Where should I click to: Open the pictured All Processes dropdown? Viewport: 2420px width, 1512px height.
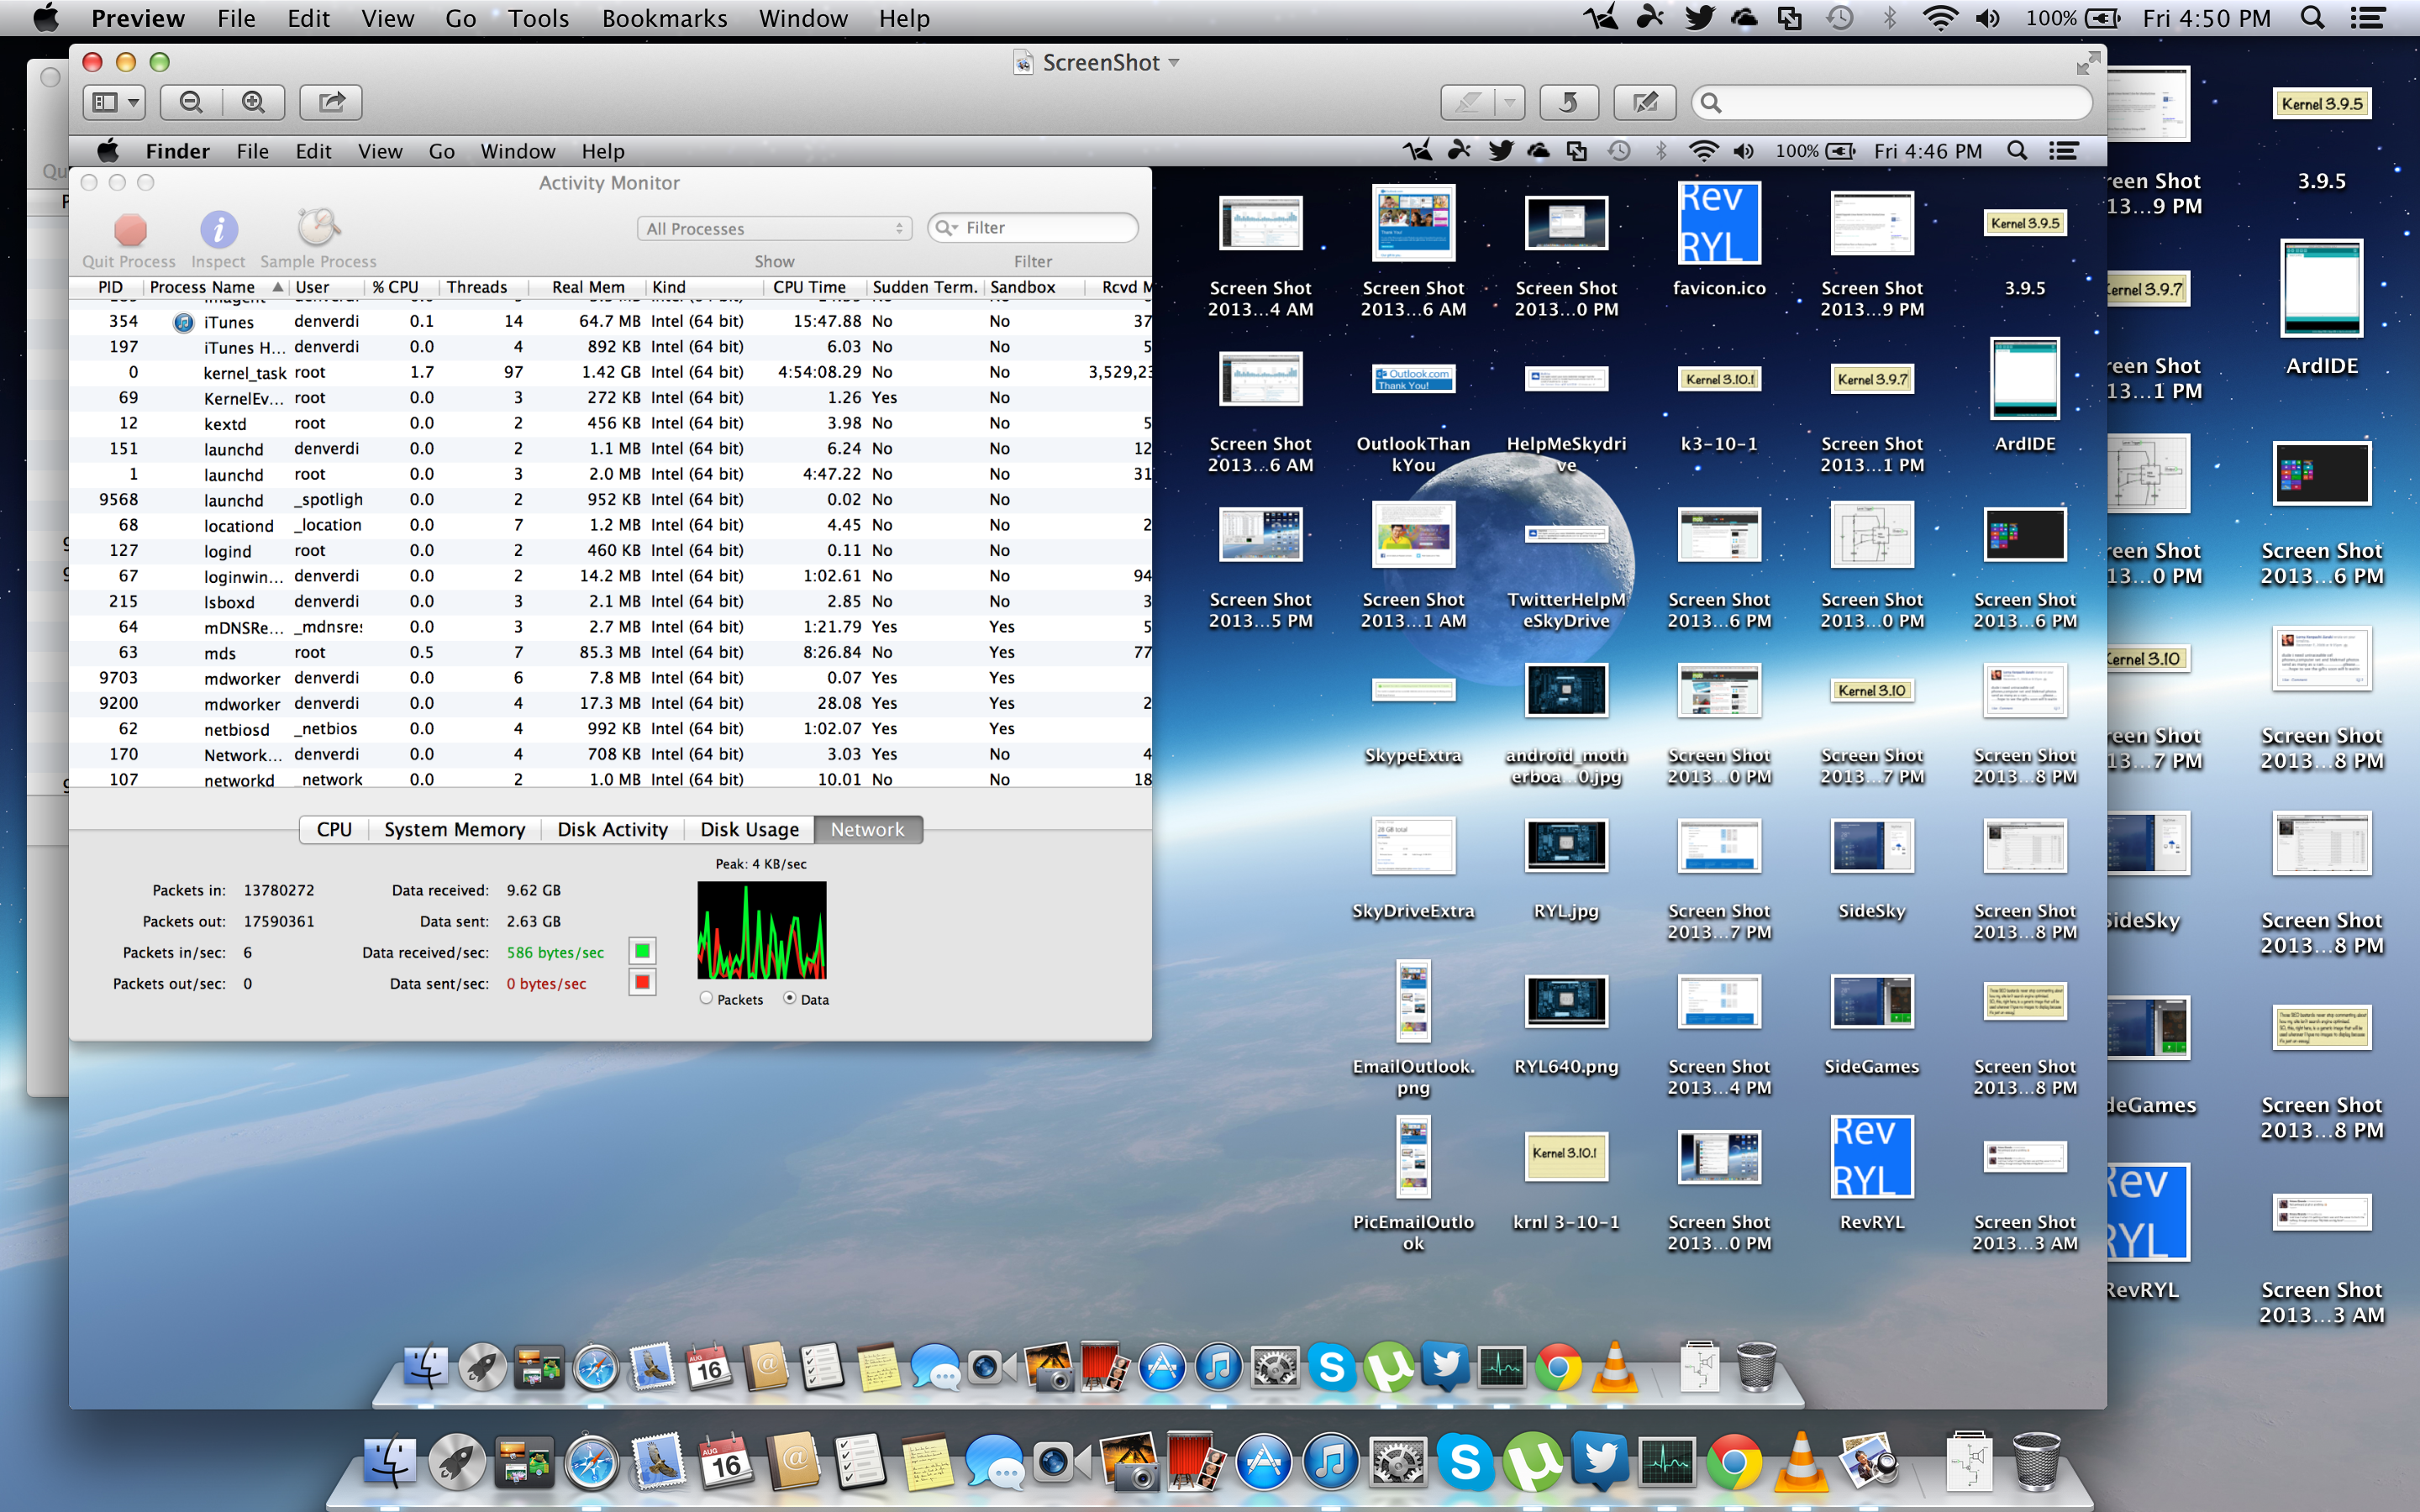tap(775, 229)
